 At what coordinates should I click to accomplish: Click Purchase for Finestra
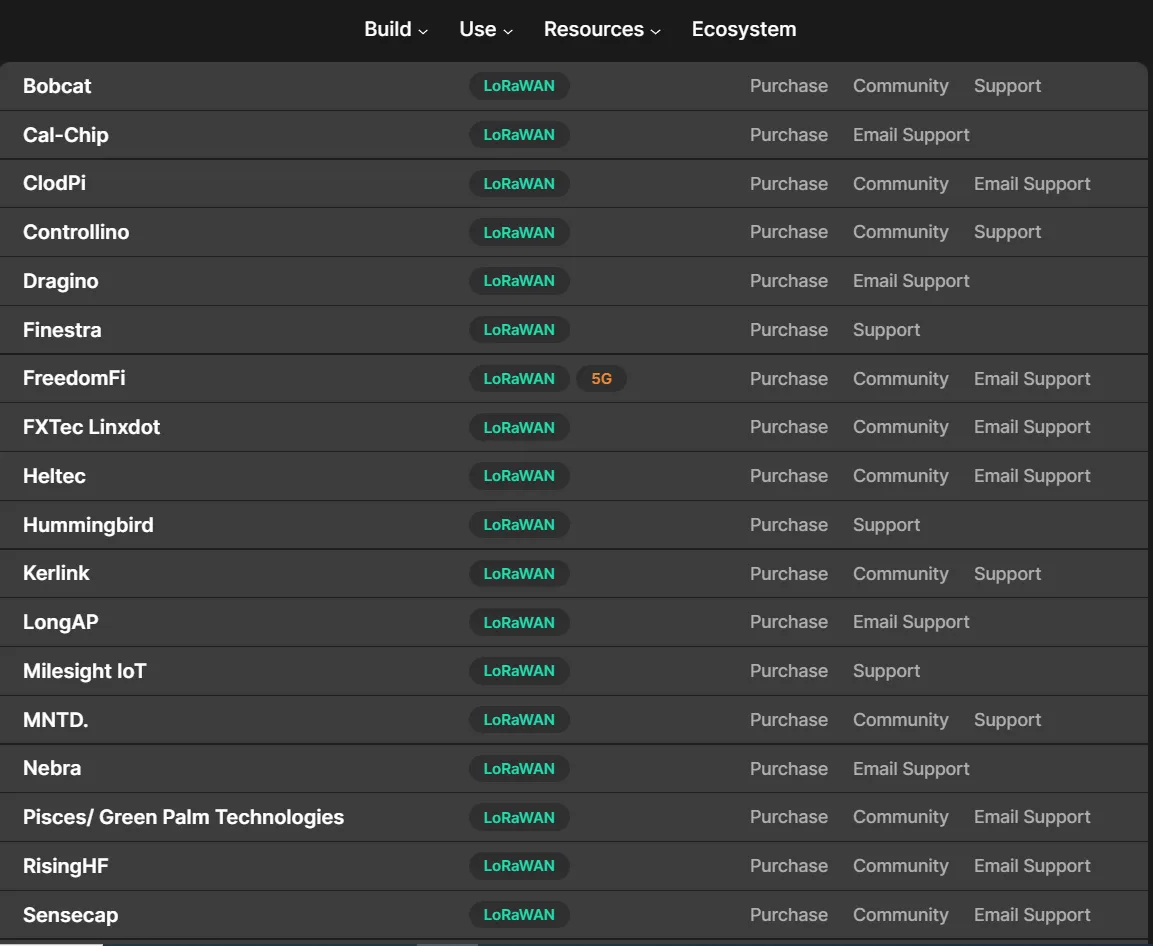pos(788,330)
